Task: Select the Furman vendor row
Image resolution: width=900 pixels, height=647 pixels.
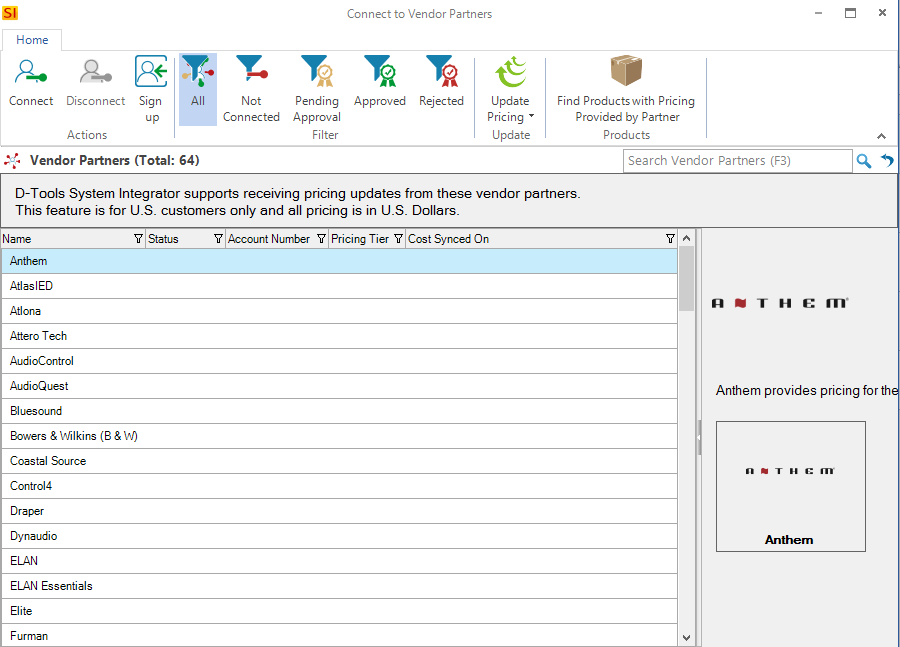Action: pyautogui.click(x=339, y=636)
